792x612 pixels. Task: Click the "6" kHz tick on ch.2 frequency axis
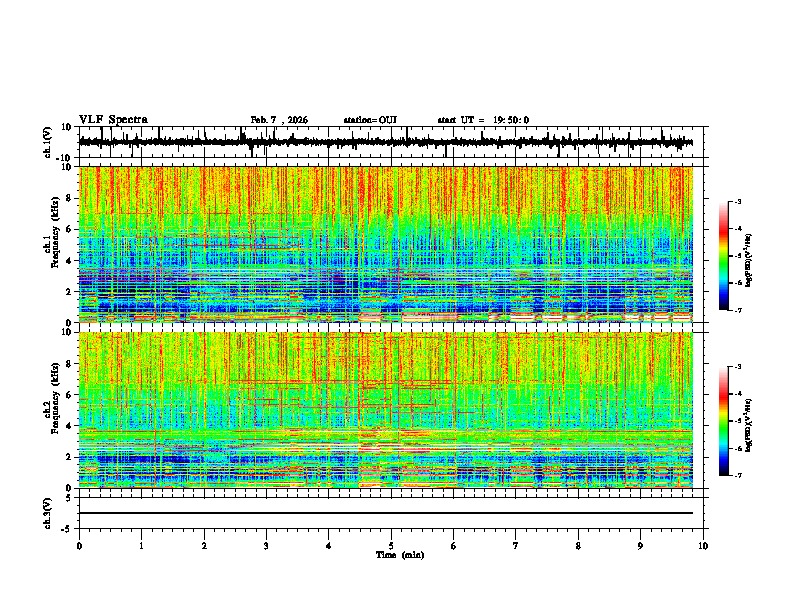click(70, 395)
